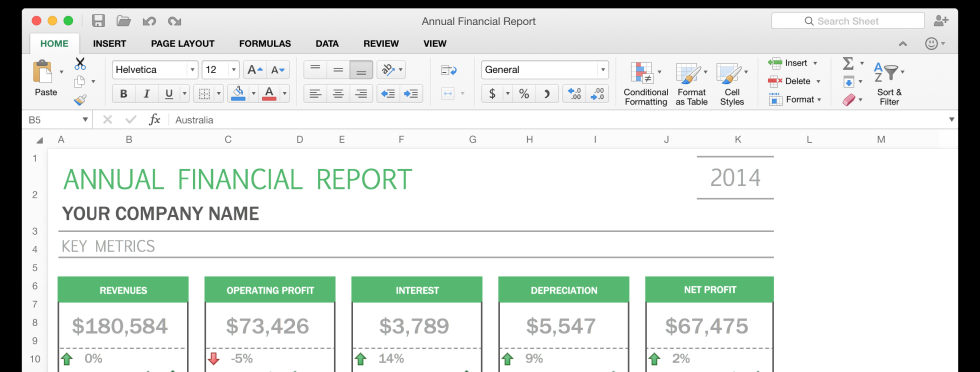Click the Clear eraser icon

(x=848, y=99)
